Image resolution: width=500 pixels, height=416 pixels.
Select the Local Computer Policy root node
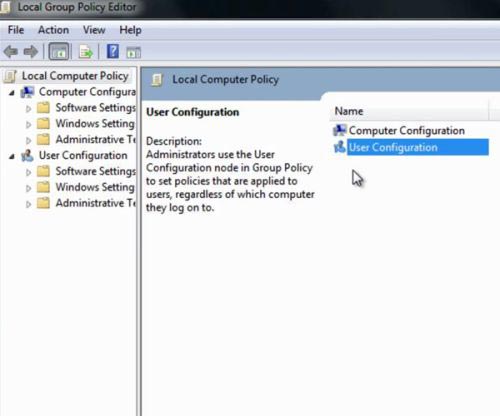[75, 76]
